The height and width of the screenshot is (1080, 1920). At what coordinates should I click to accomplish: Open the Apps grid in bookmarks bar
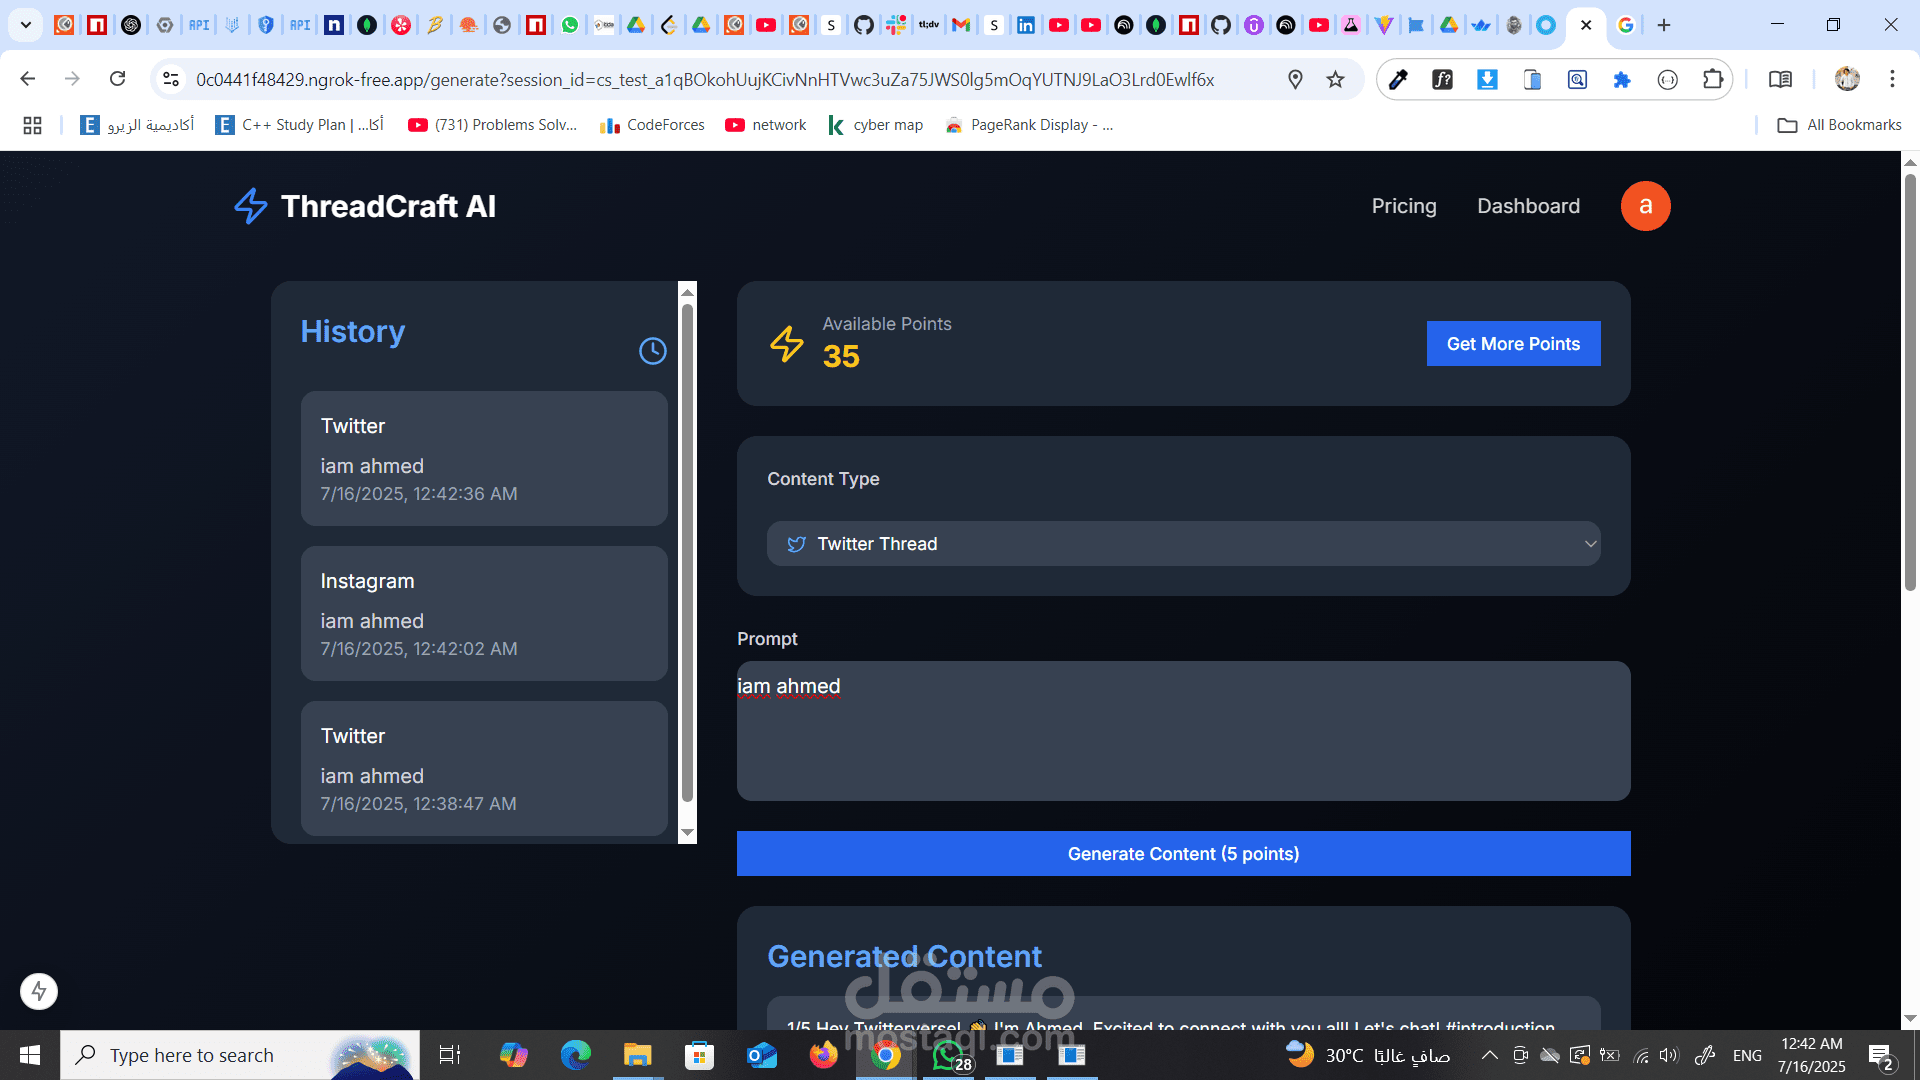click(32, 125)
